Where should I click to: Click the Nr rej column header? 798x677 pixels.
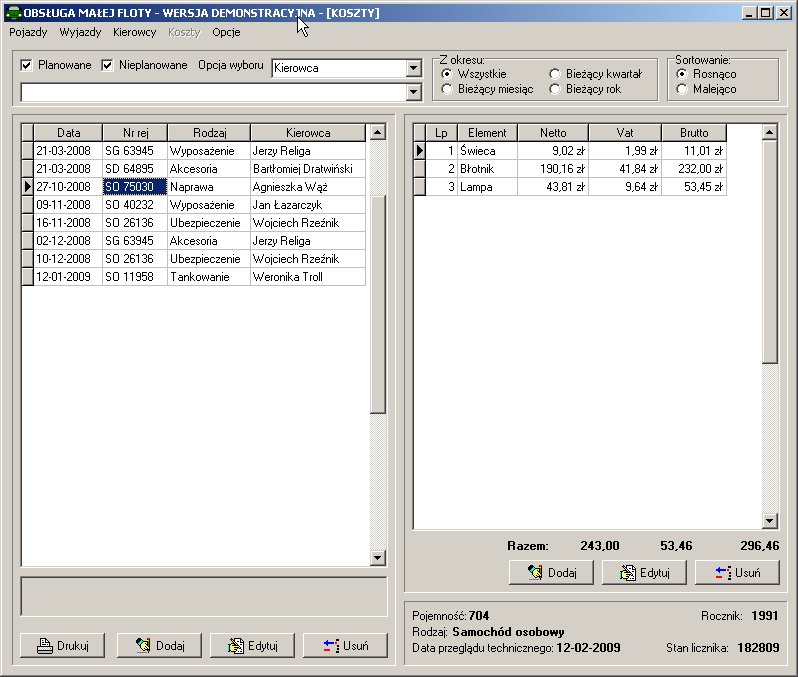135,133
